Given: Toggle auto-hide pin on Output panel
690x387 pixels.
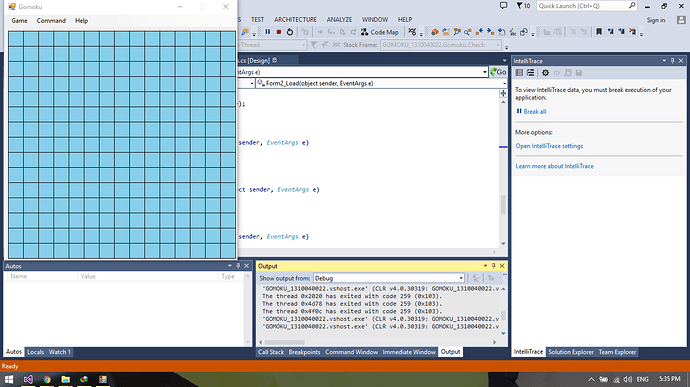Looking at the screenshot, I should [x=493, y=266].
